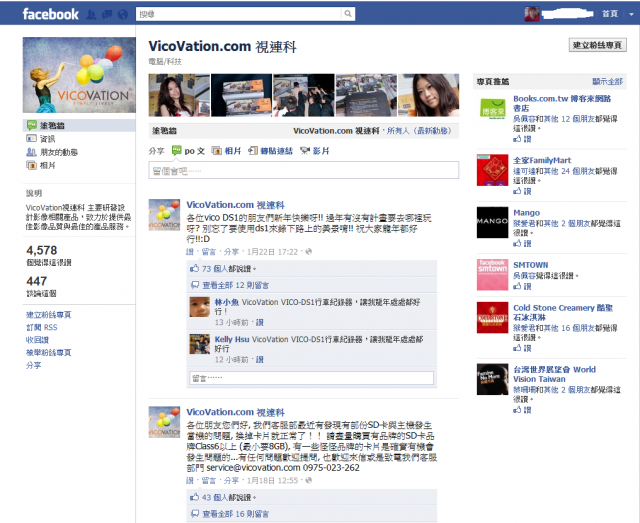Click 1月22日 17:22 post timestamp
Viewport: 640px width, 523px height.
coord(272,252)
